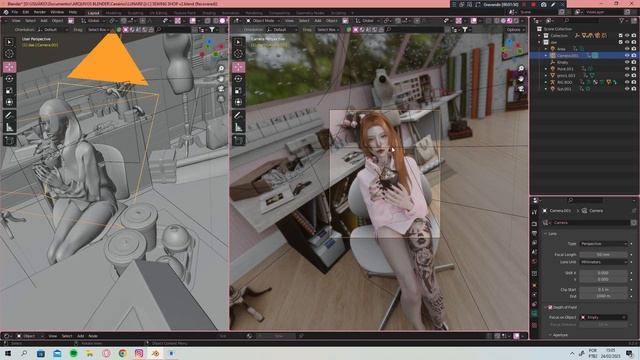Viewport: 640px width, 360px height.
Task: Hide the Empty object with its eye icon
Action: [x=627, y=62]
